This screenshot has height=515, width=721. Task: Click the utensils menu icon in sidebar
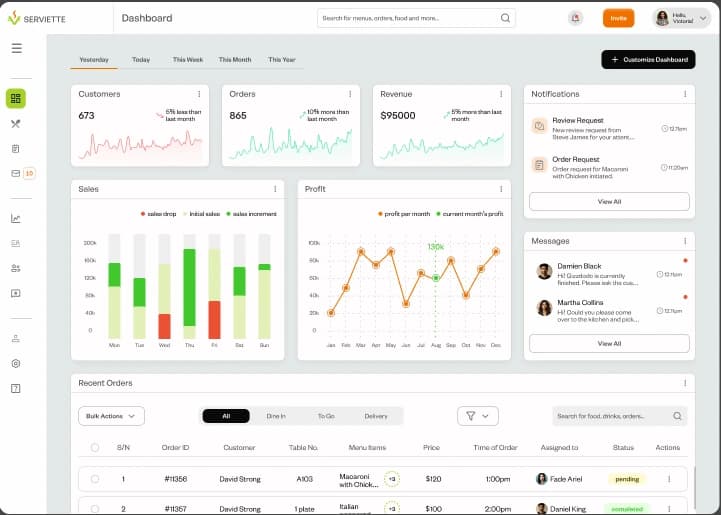(x=16, y=124)
